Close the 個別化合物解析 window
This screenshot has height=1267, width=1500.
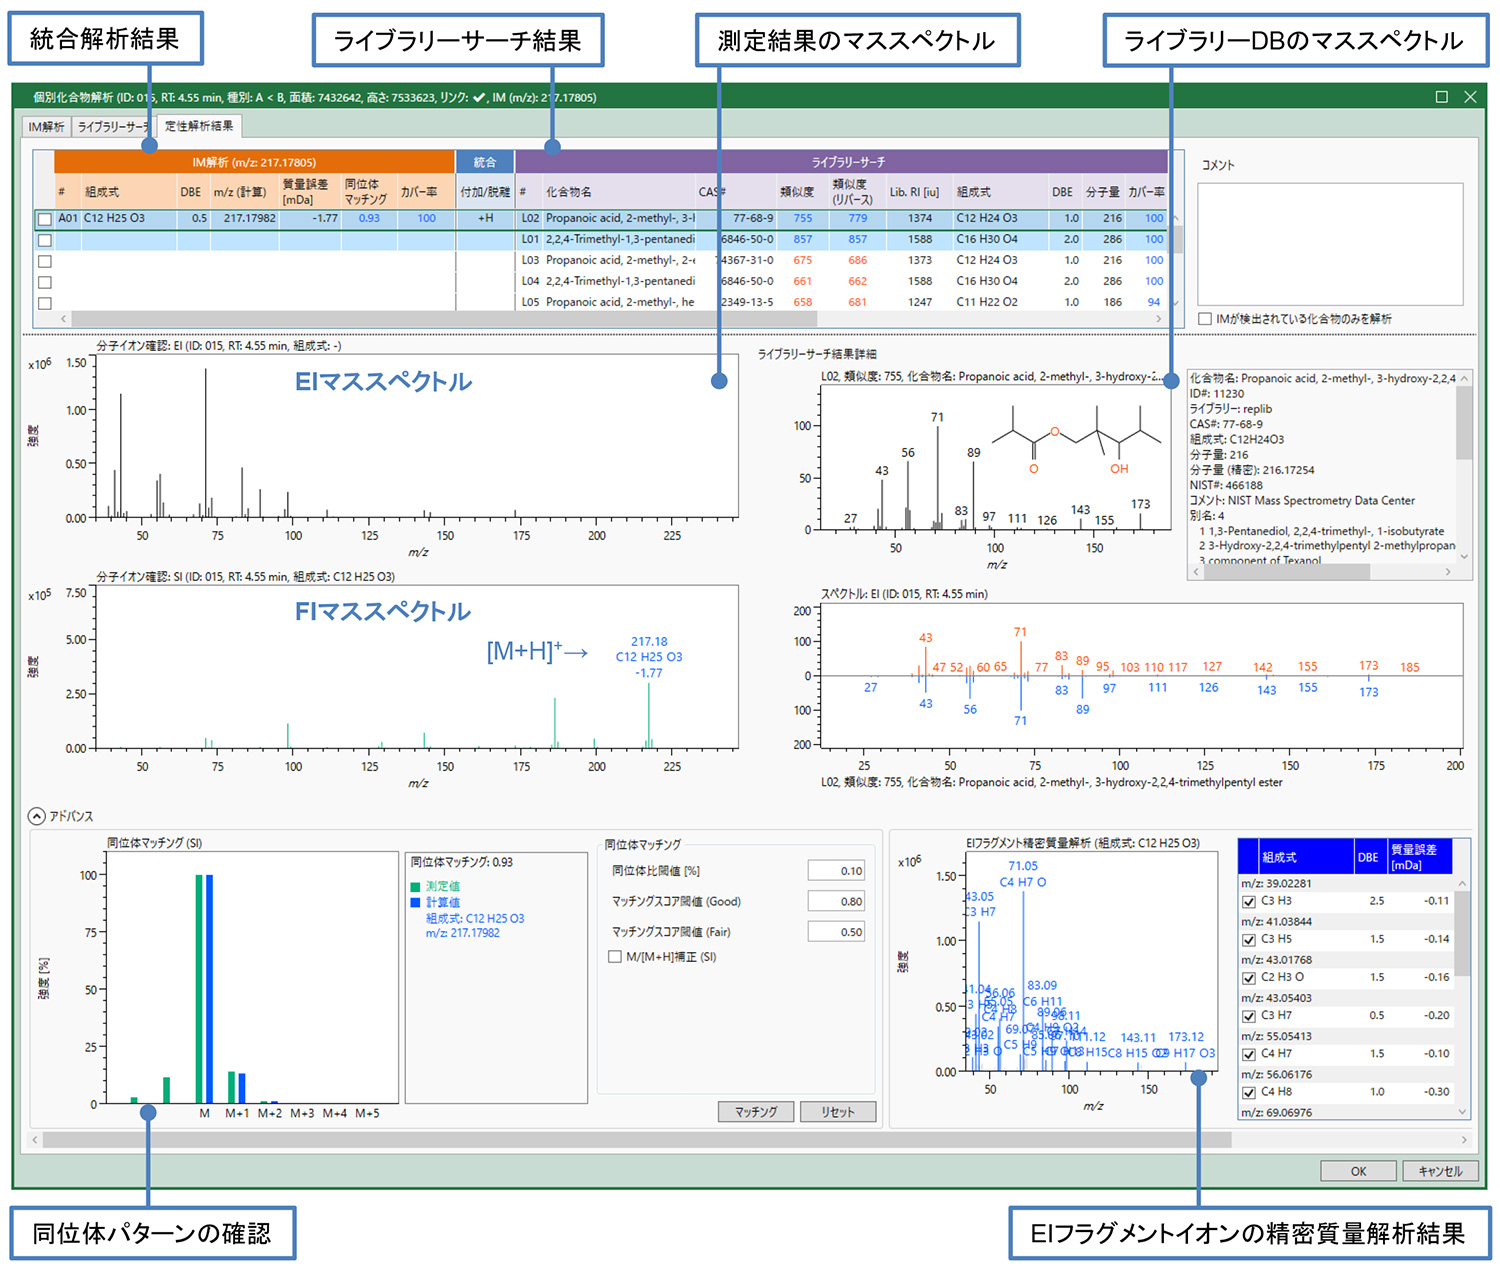1470,97
